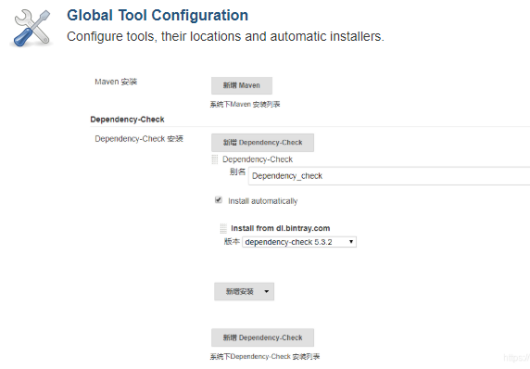Click the 版本 version label

(232, 242)
